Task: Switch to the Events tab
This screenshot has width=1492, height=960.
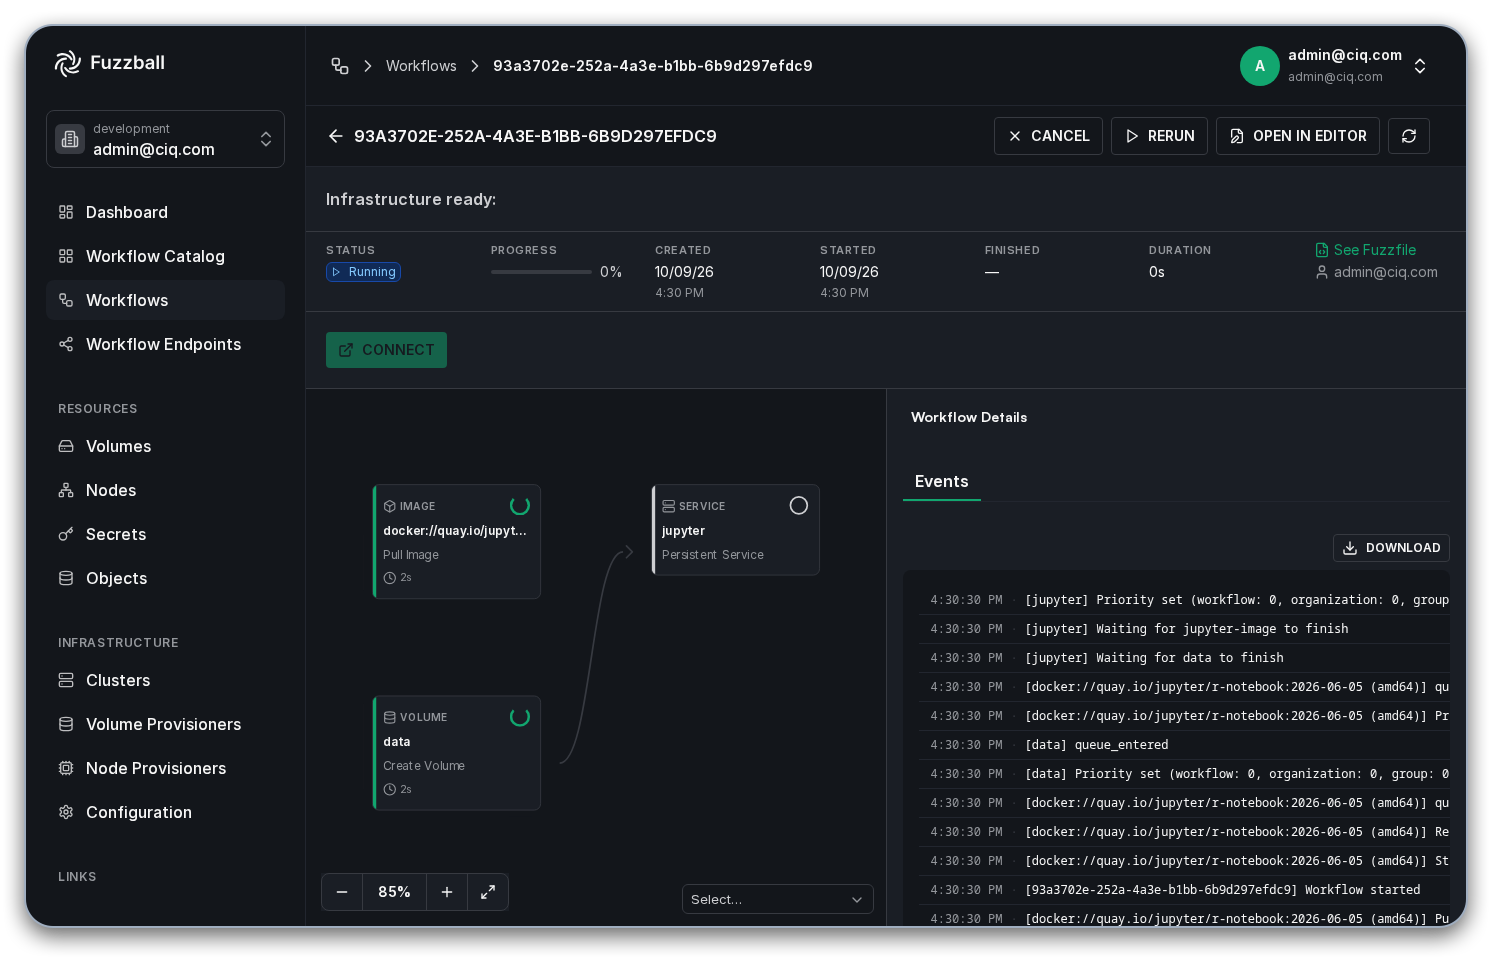Action: coord(941,482)
